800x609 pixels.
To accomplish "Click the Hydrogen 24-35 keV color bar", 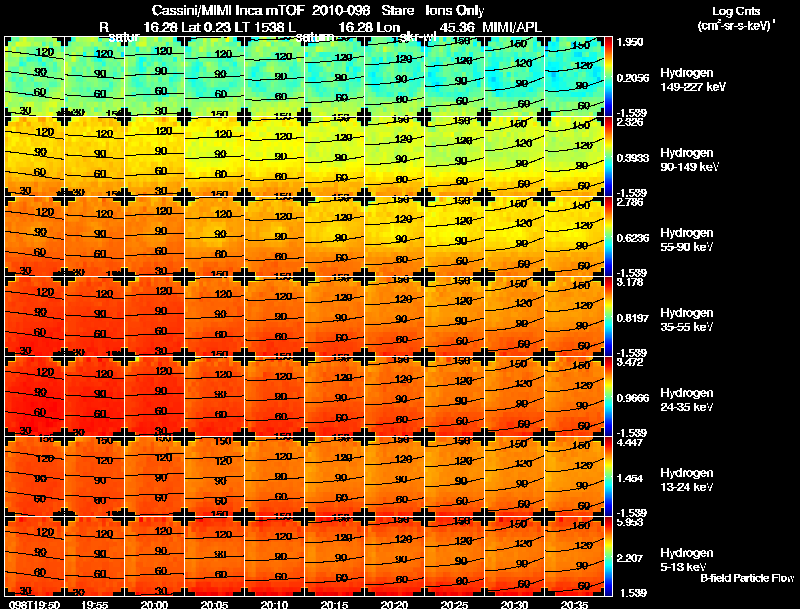I will coord(608,396).
